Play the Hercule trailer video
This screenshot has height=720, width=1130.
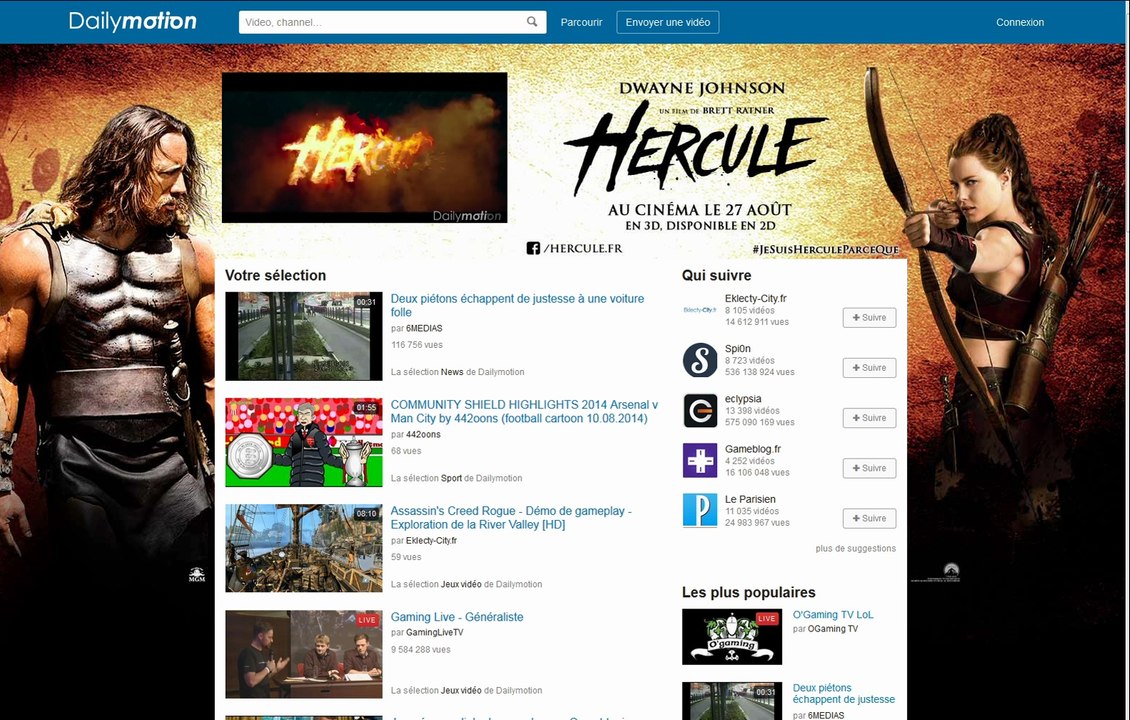pos(364,148)
